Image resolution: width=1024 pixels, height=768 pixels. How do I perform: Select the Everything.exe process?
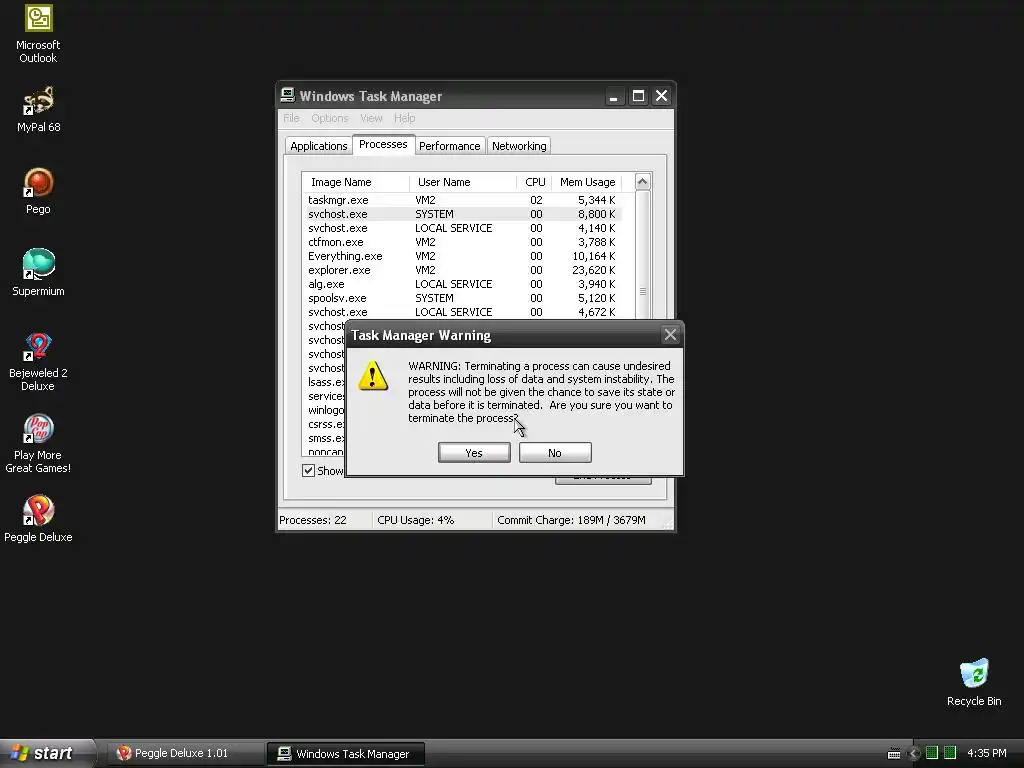(x=462, y=256)
